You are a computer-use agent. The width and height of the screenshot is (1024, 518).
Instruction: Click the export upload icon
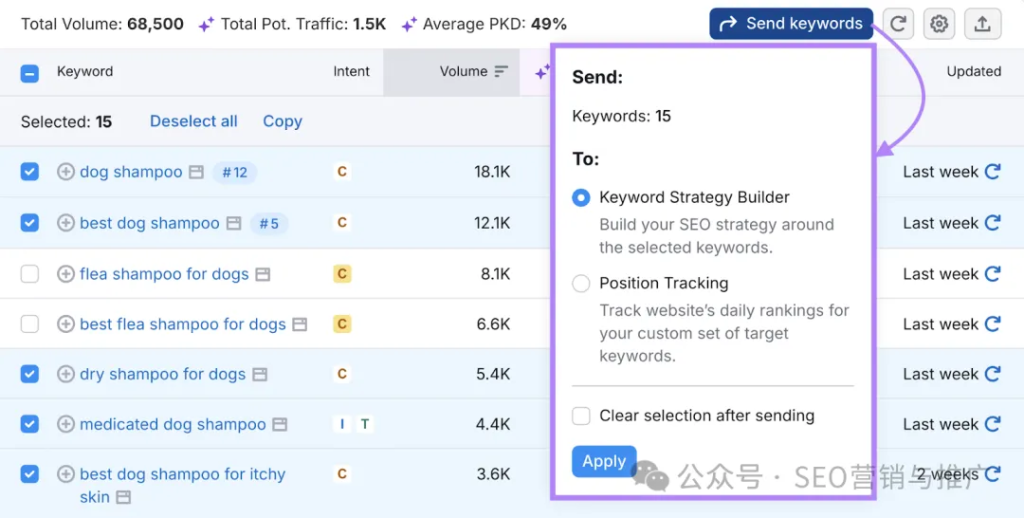(x=982, y=24)
